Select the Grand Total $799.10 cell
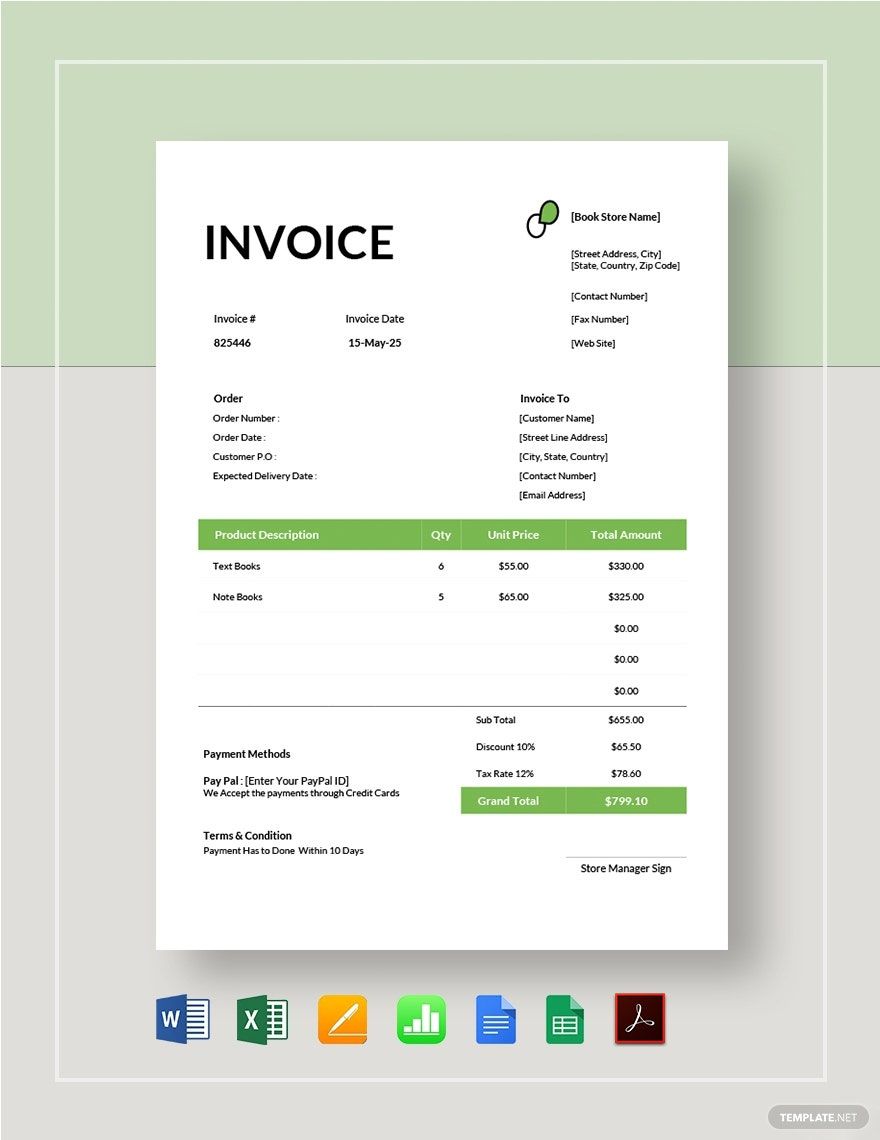 tap(626, 800)
